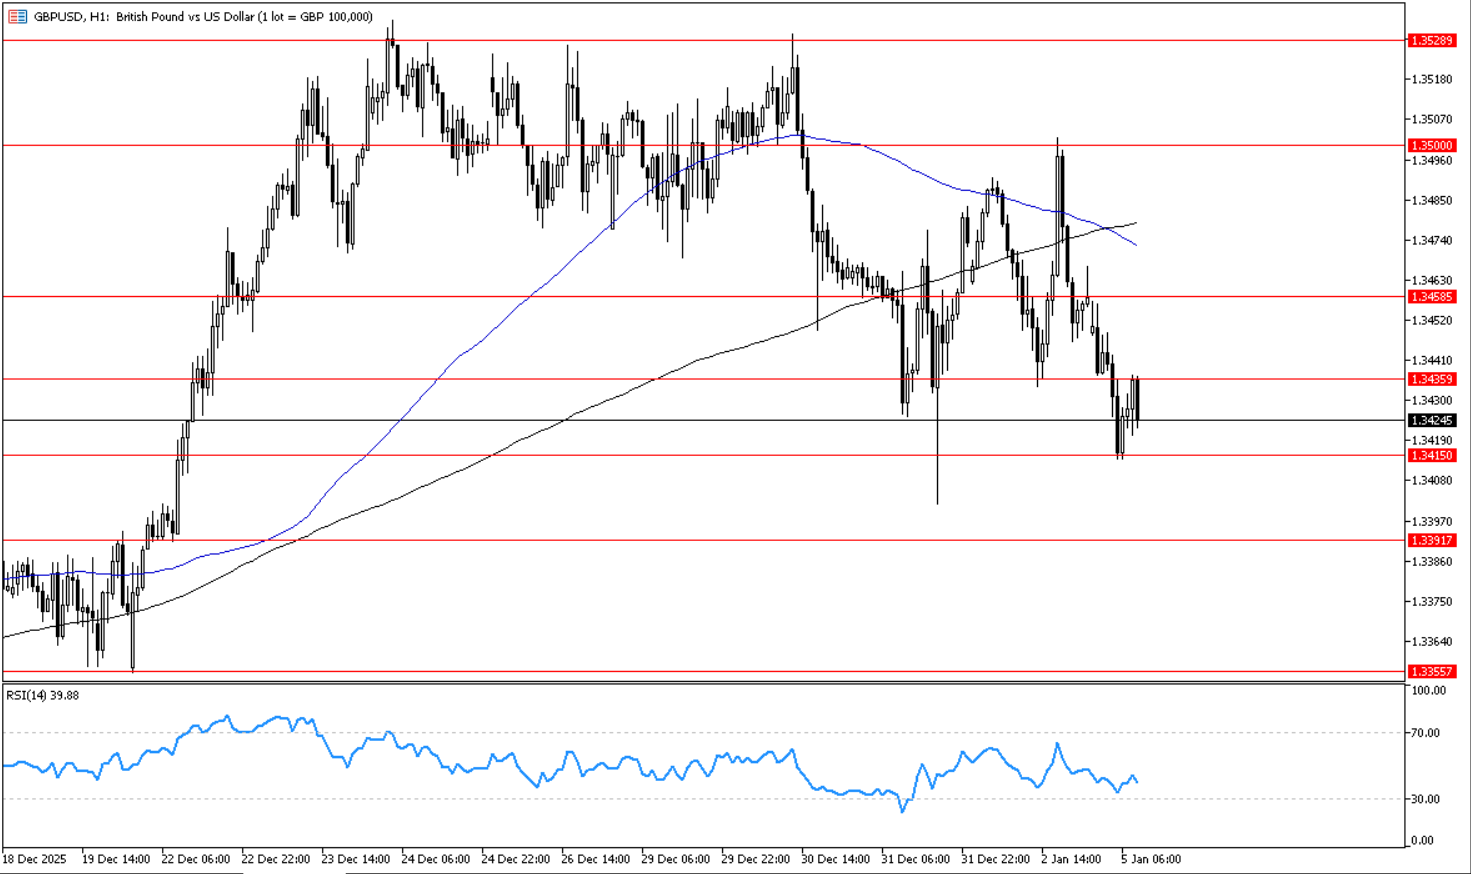Click the 1.33640 price scale value

(1431, 642)
